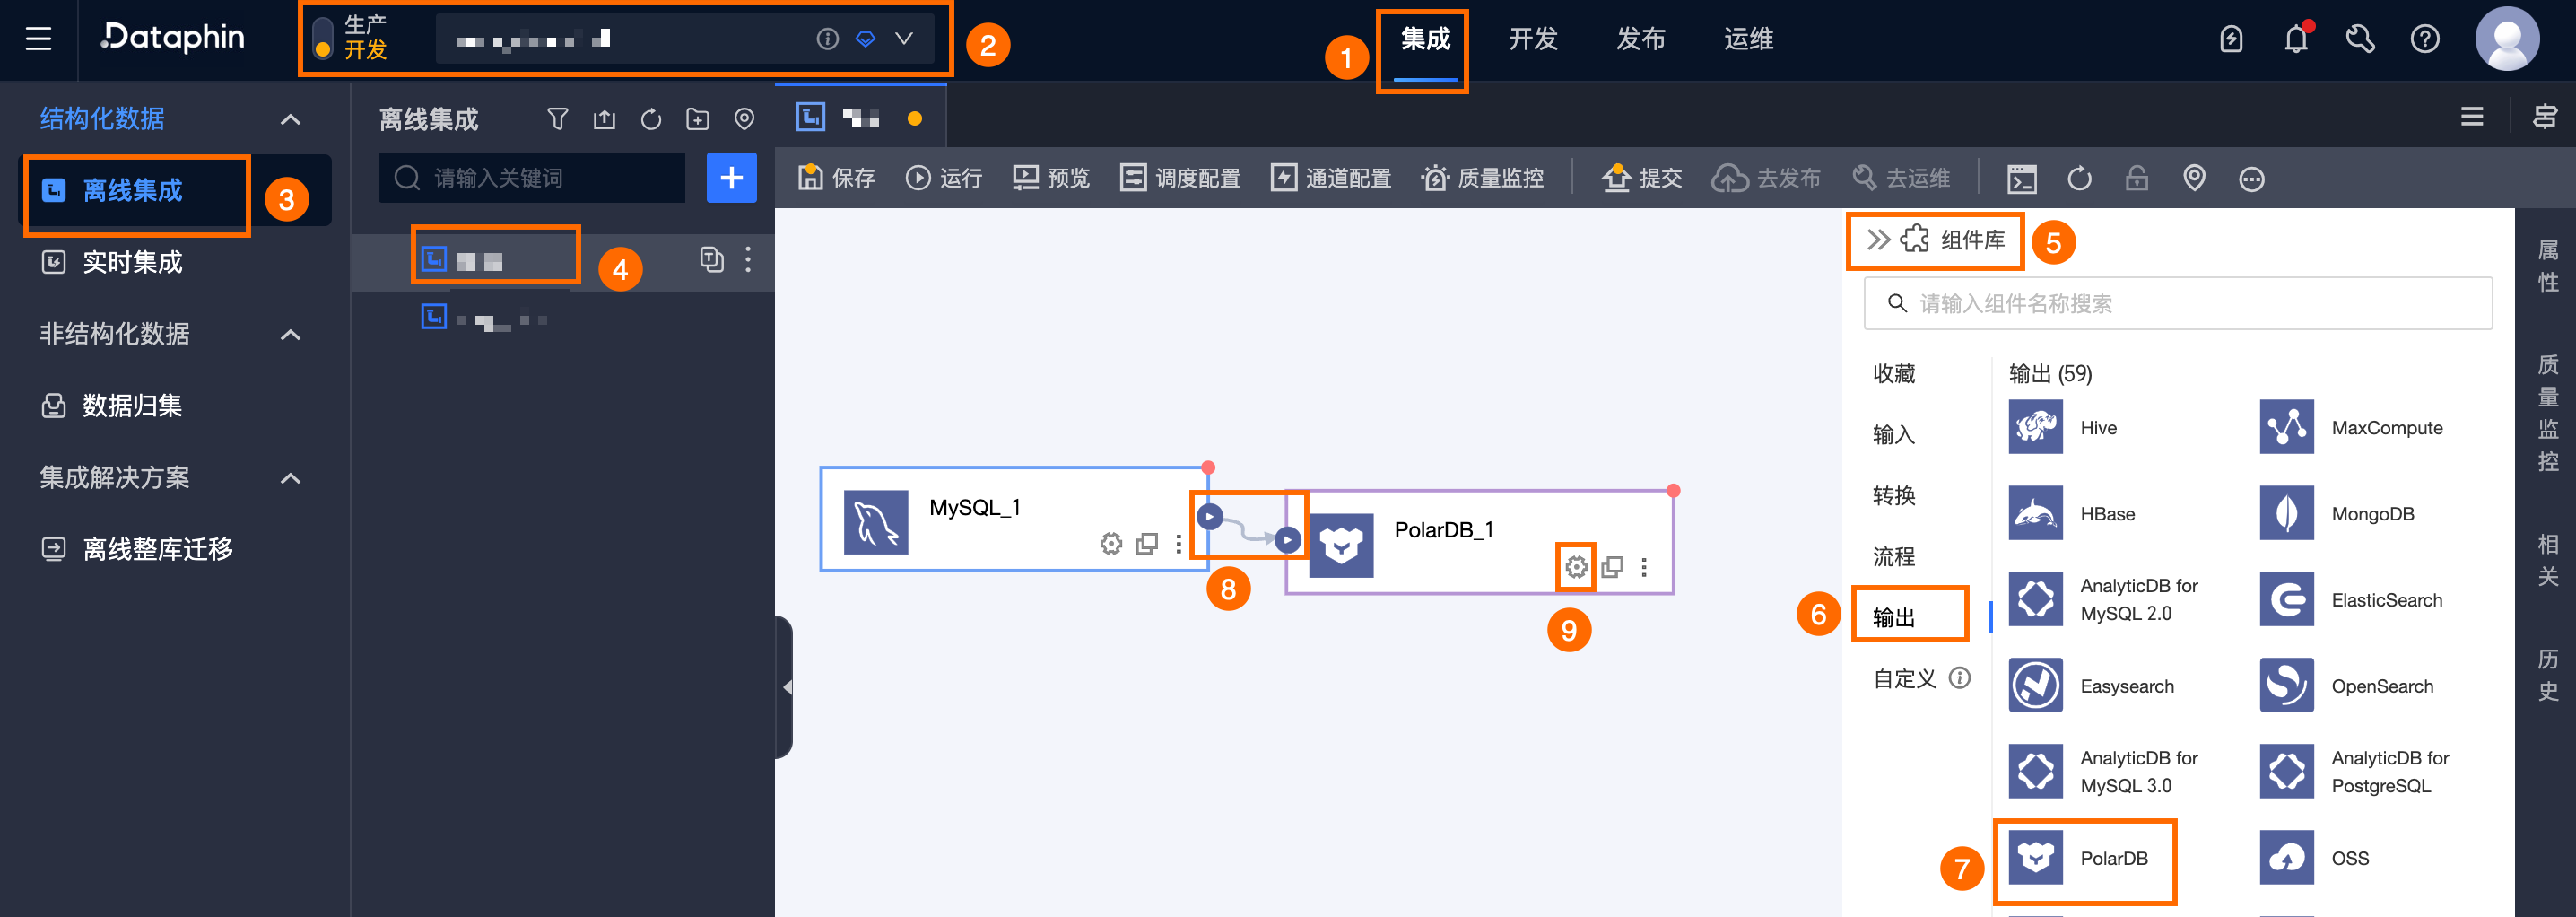Image resolution: width=2576 pixels, height=917 pixels.
Task: Focus the 请输入组件名称搜索 field
Action: 2178,303
